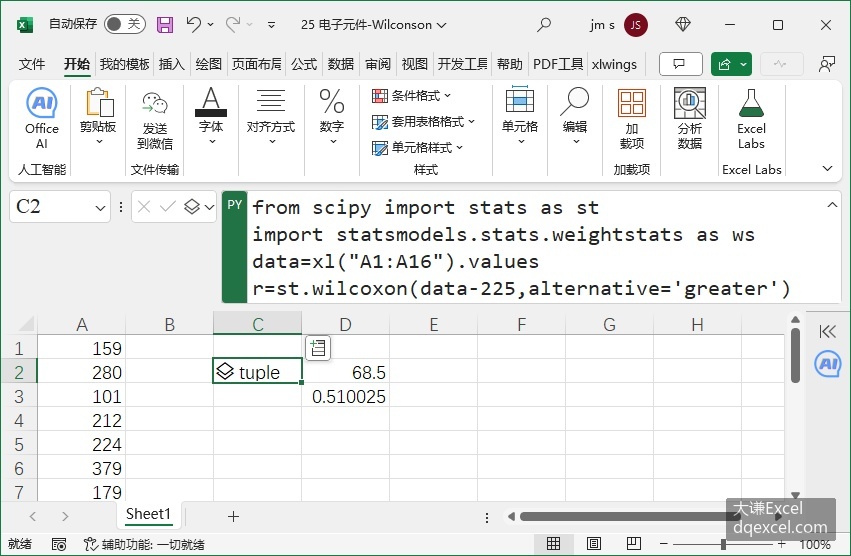Switch to the 公式 tab

coord(304,64)
